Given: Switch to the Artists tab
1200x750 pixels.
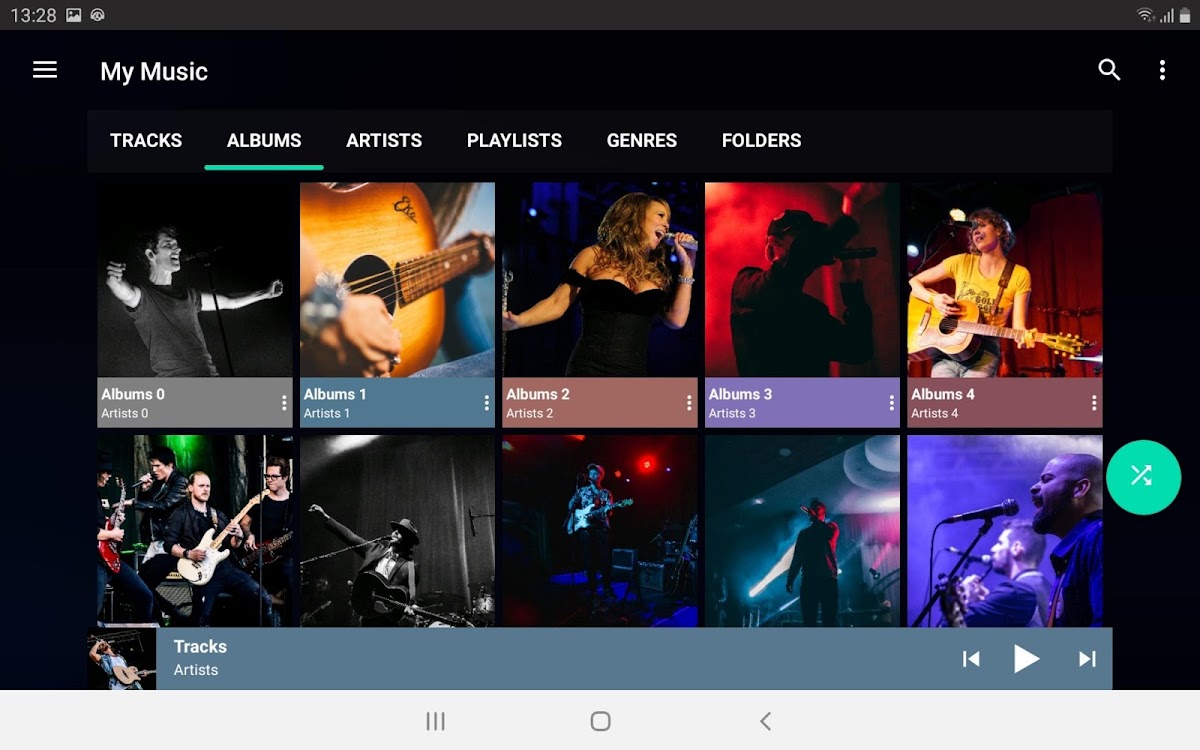Looking at the screenshot, I should (x=384, y=141).
